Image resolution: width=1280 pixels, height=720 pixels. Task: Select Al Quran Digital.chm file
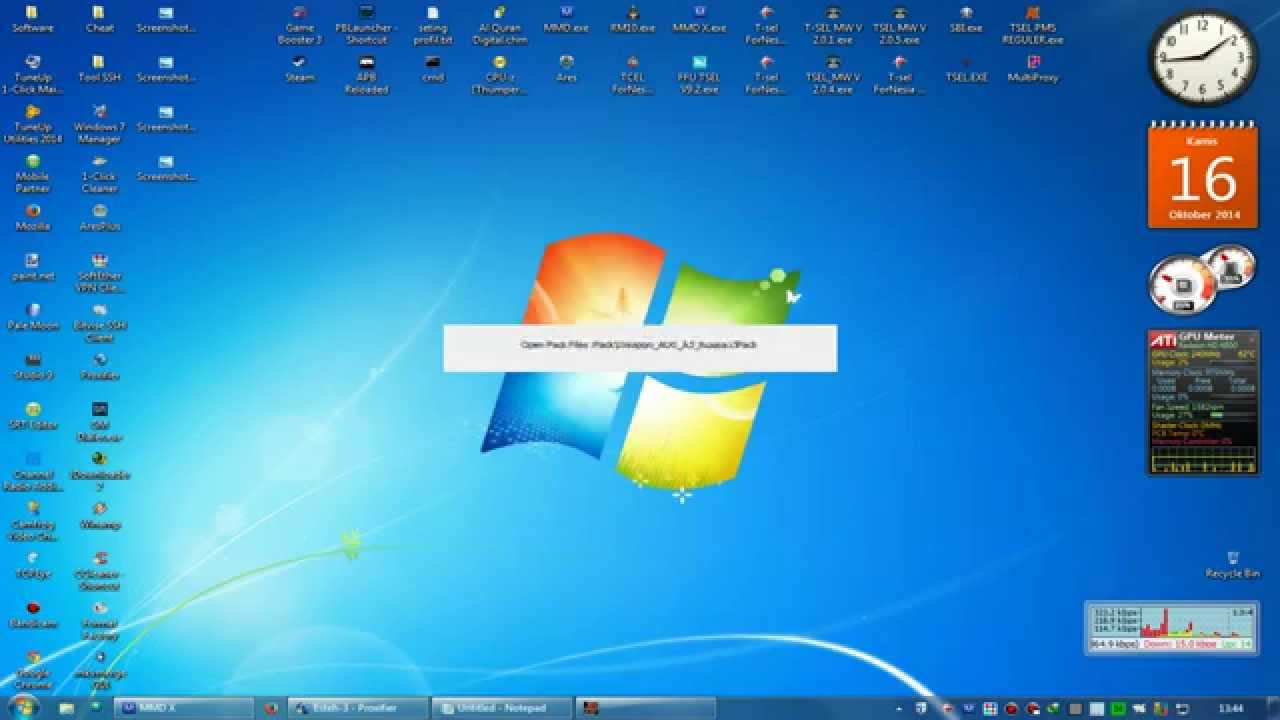pyautogui.click(x=499, y=25)
